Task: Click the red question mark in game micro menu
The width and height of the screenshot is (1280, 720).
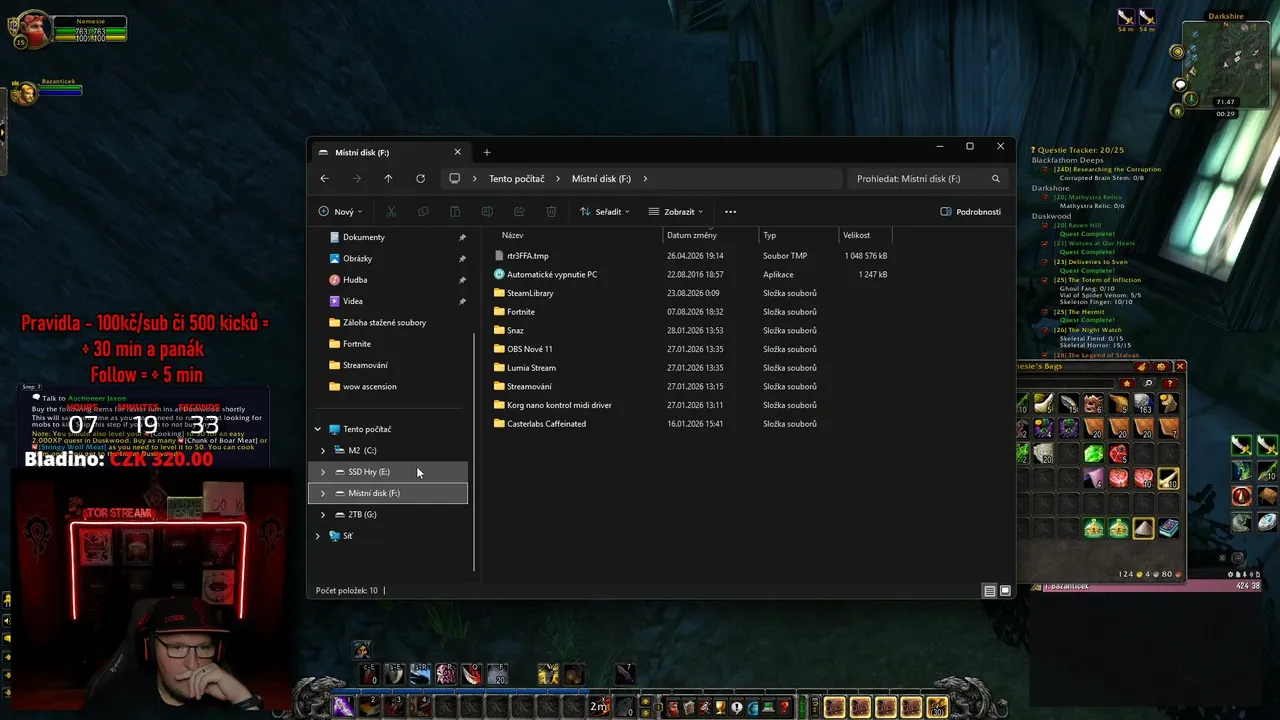Action: tap(785, 708)
